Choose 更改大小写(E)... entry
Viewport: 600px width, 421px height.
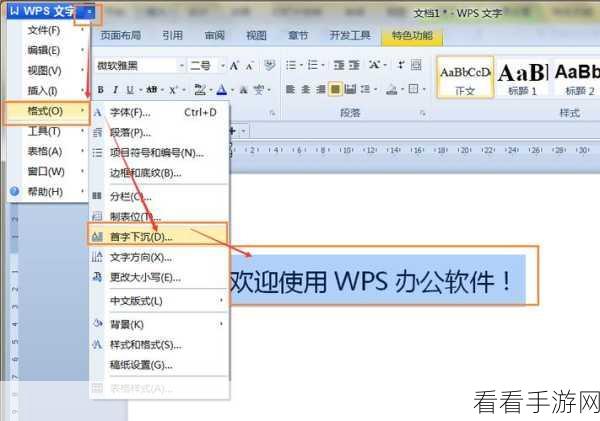coord(159,277)
